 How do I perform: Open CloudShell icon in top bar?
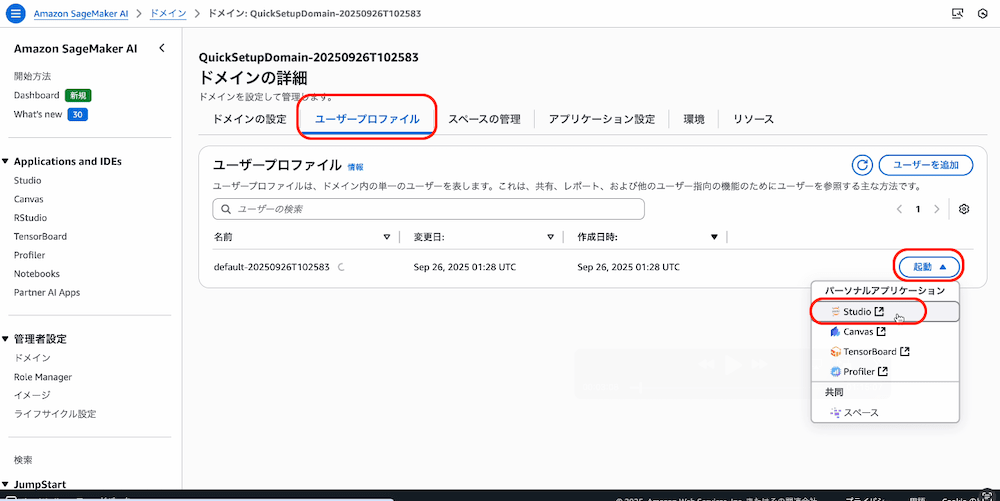coord(957,13)
